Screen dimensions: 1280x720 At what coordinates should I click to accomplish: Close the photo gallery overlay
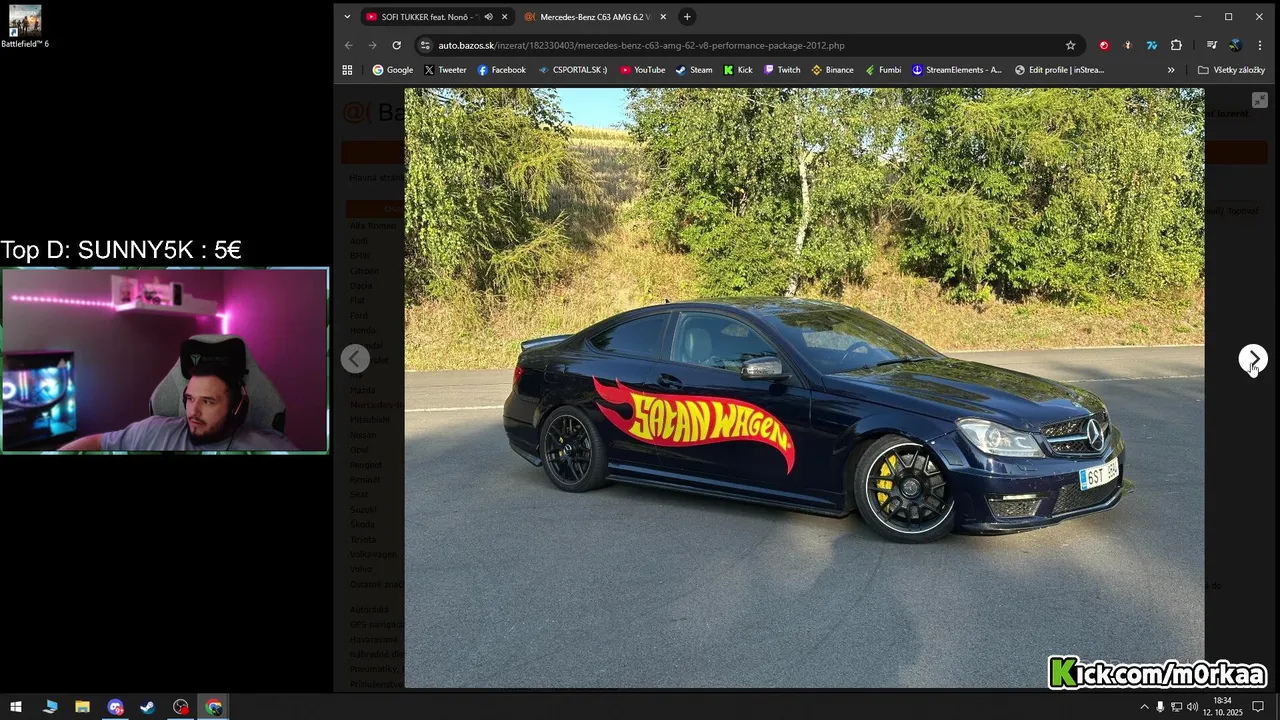coord(1260,100)
